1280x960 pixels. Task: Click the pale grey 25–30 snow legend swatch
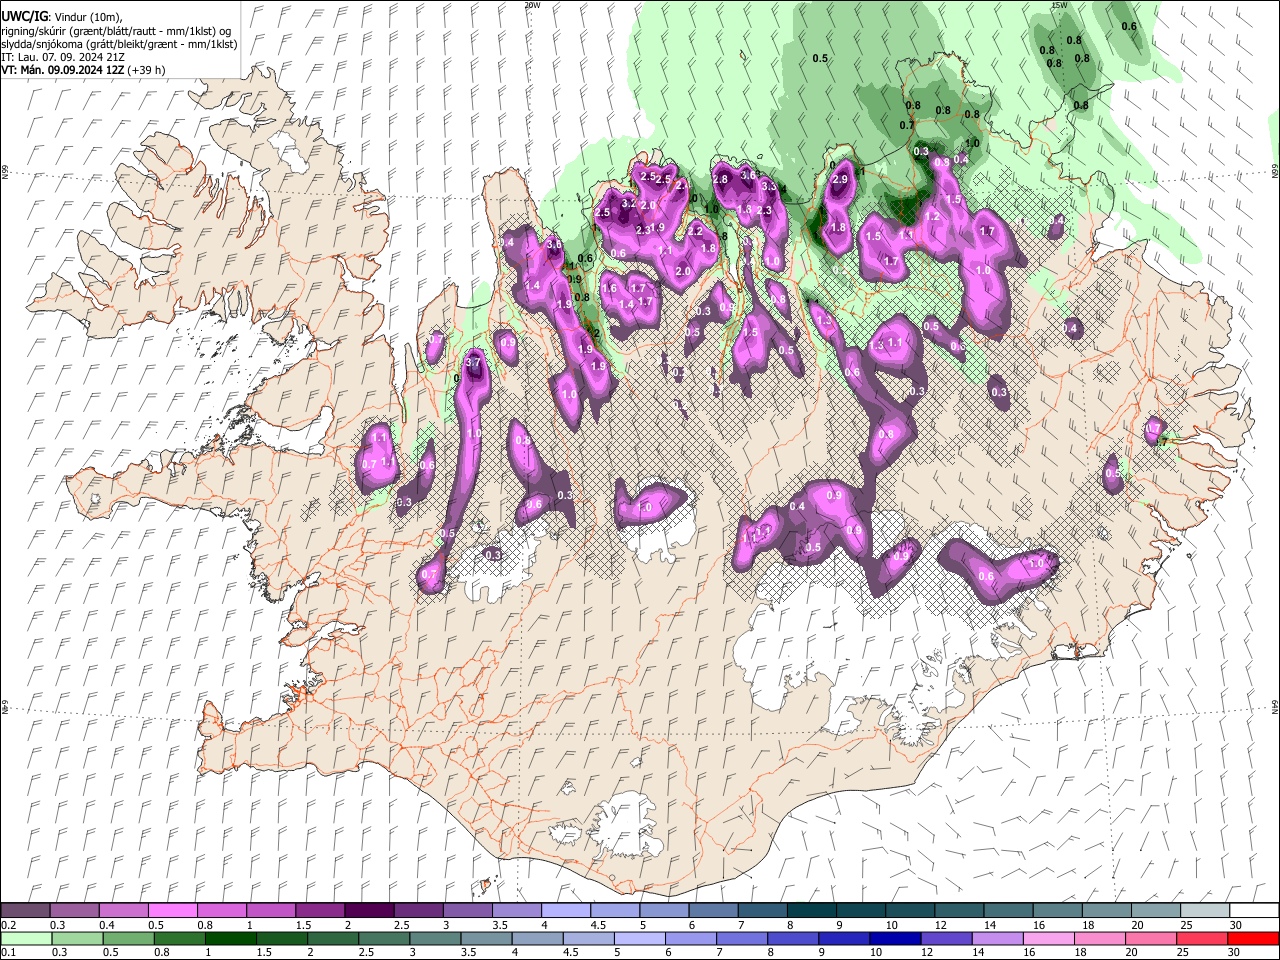click(1205, 910)
